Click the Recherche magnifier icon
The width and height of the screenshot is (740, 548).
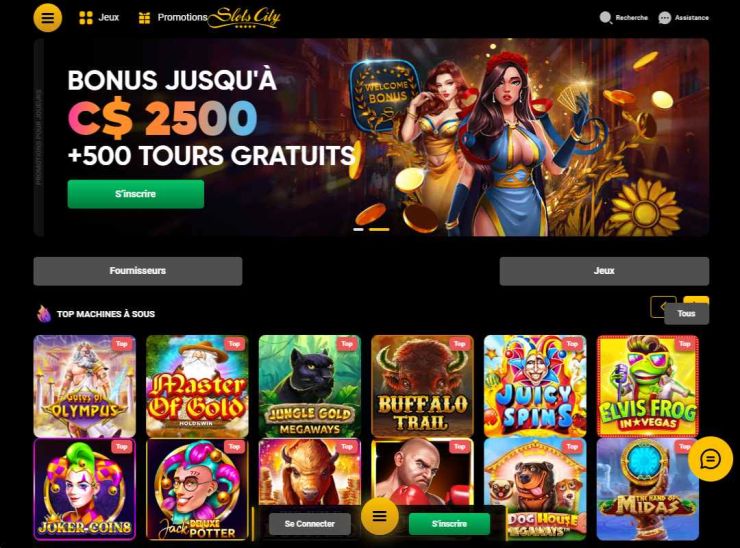(x=605, y=17)
